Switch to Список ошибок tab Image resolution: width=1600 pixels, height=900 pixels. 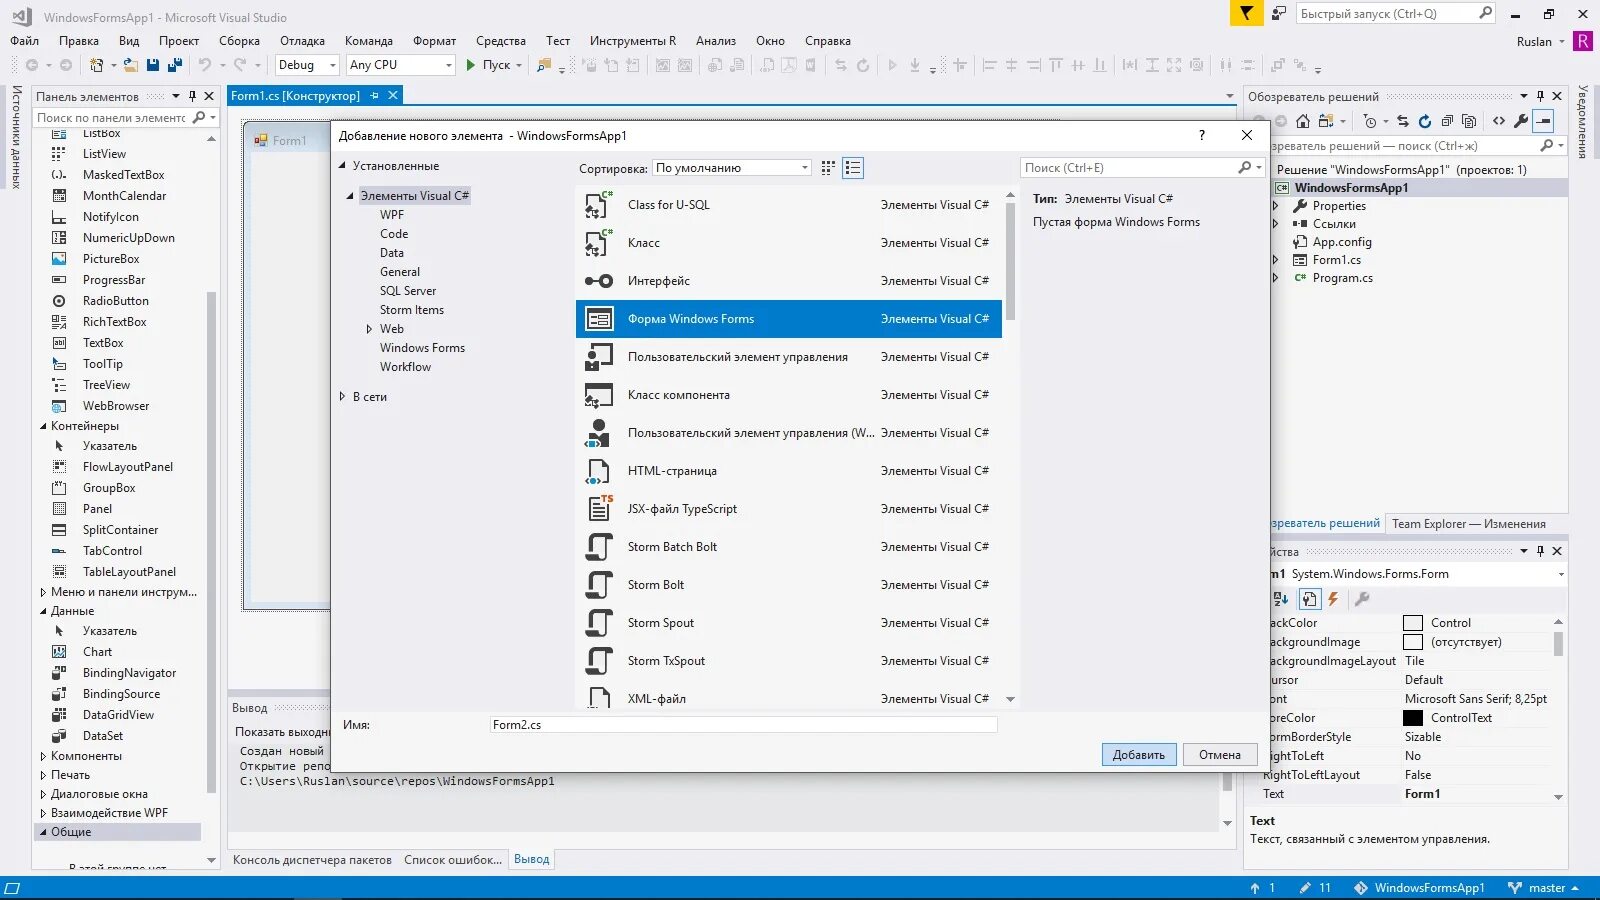(453, 859)
